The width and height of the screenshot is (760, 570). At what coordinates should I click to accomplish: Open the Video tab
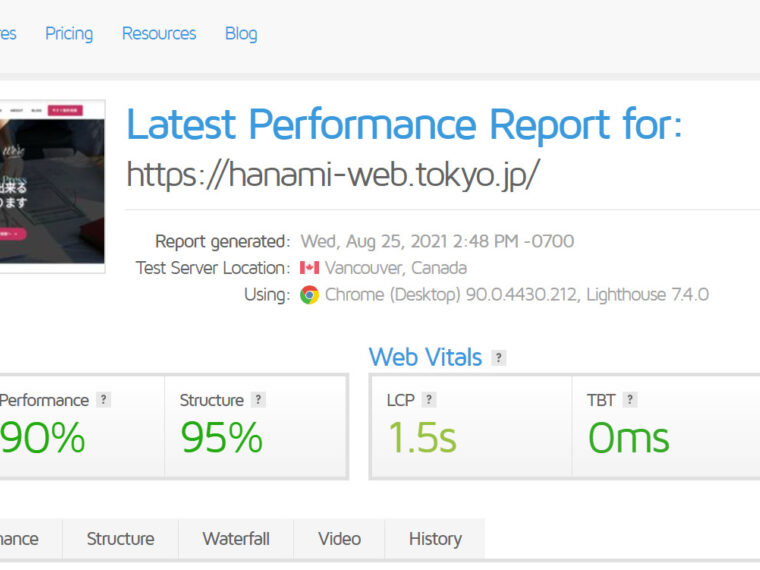coord(339,539)
